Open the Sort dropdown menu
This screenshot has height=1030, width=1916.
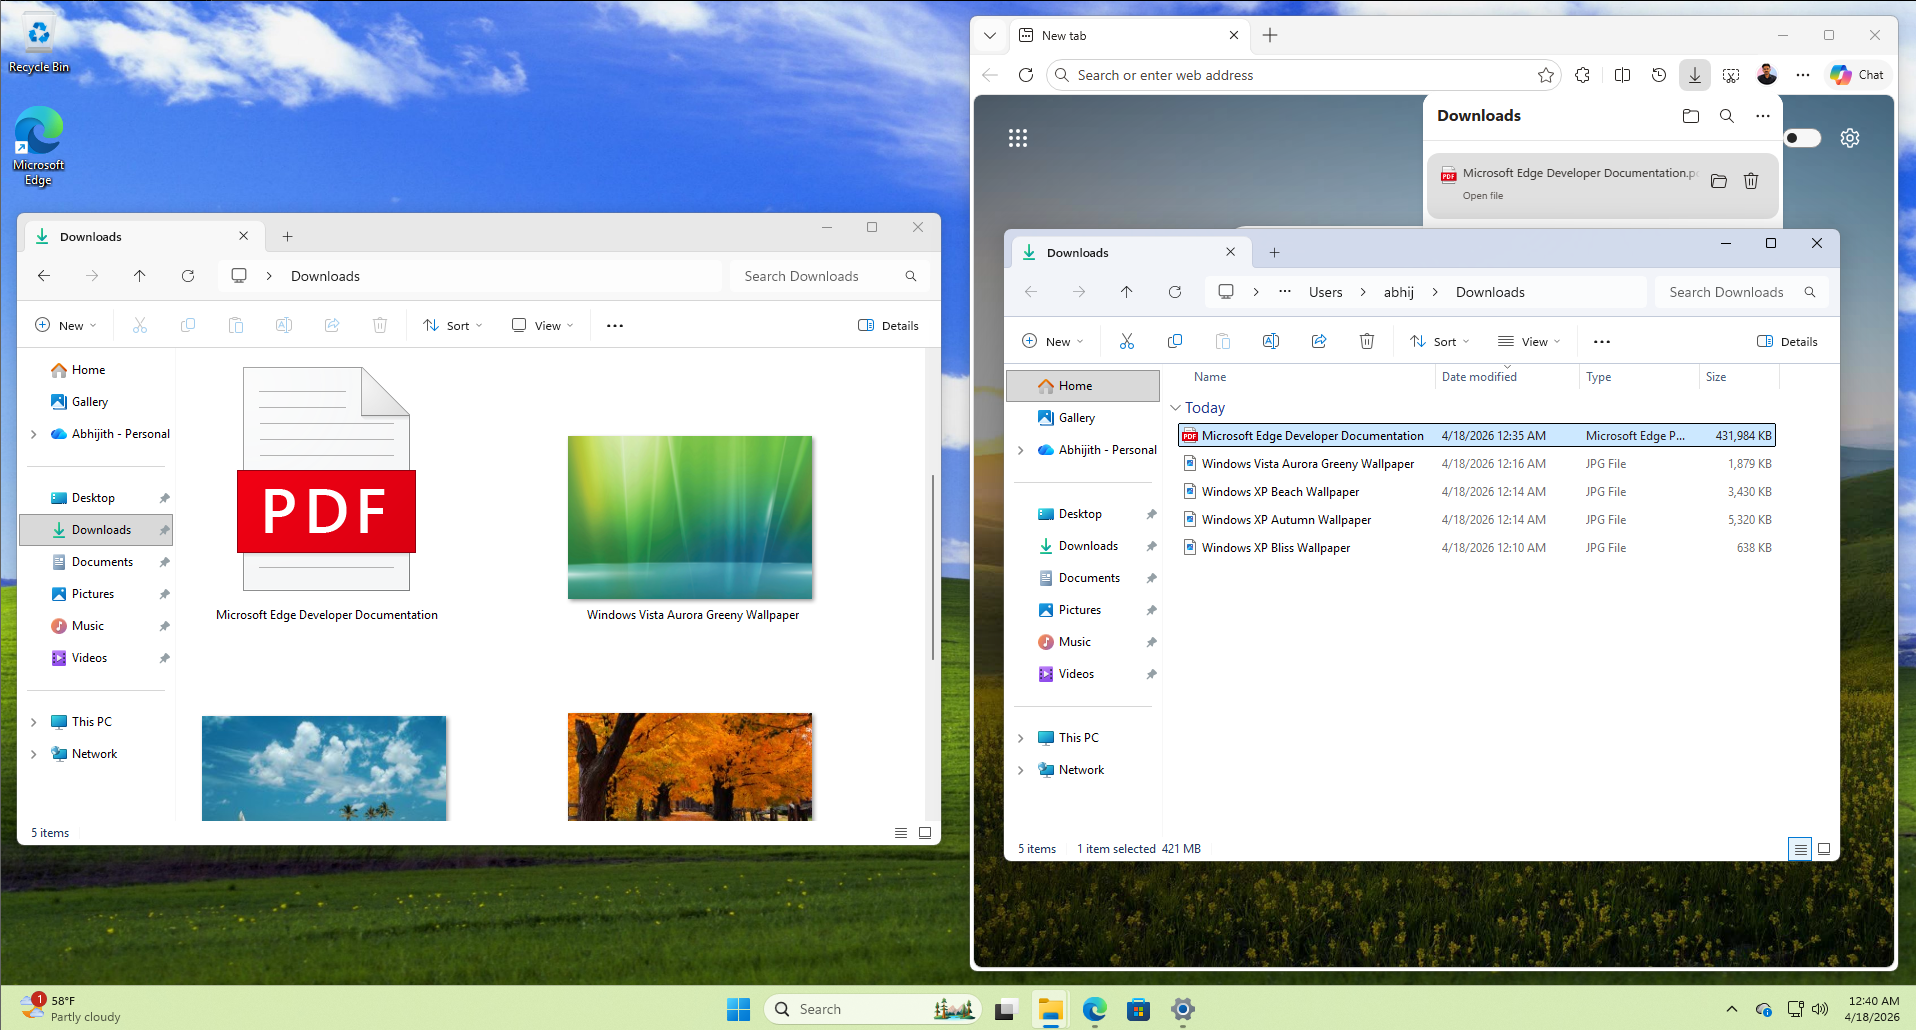pyautogui.click(x=1438, y=341)
